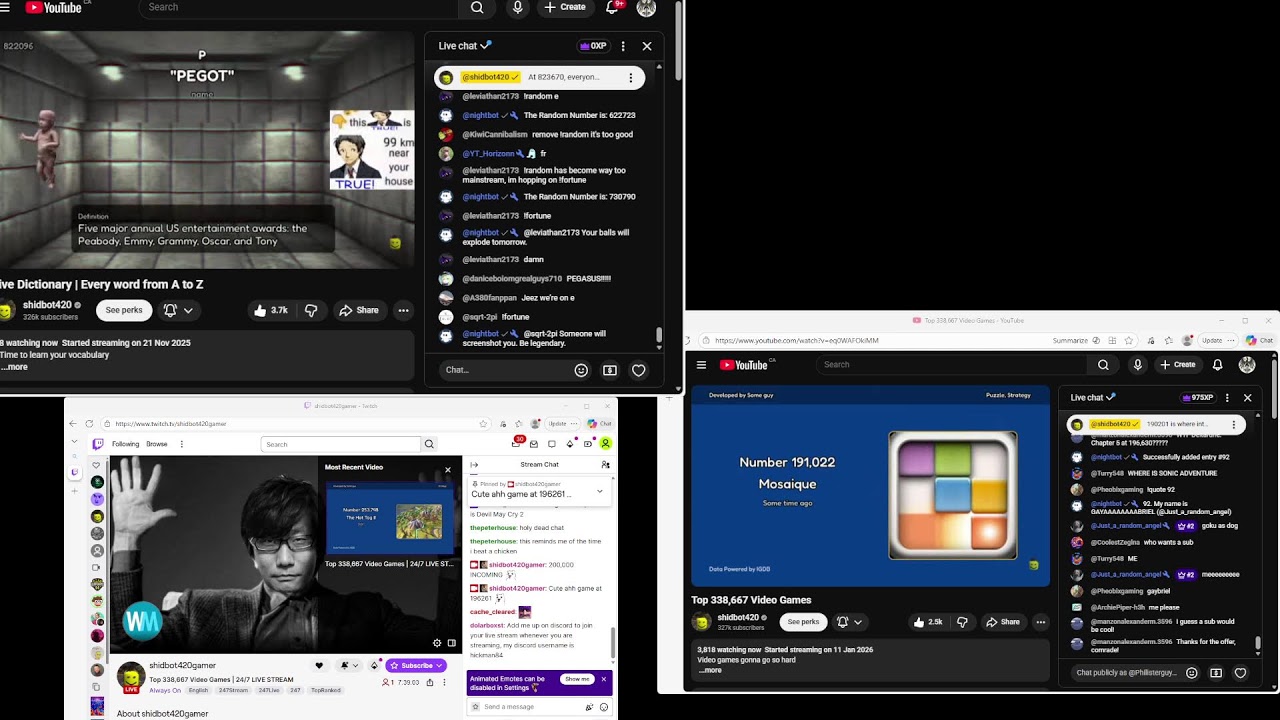Share the Twitch stream icon
The width and height of the screenshot is (1280, 720).
tap(430, 682)
